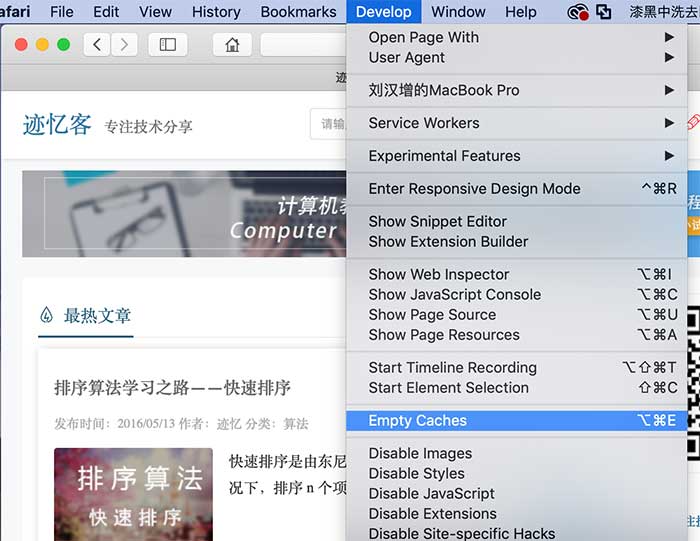Close the open Develop menu
The image size is (700, 541).
(x=383, y=12)
